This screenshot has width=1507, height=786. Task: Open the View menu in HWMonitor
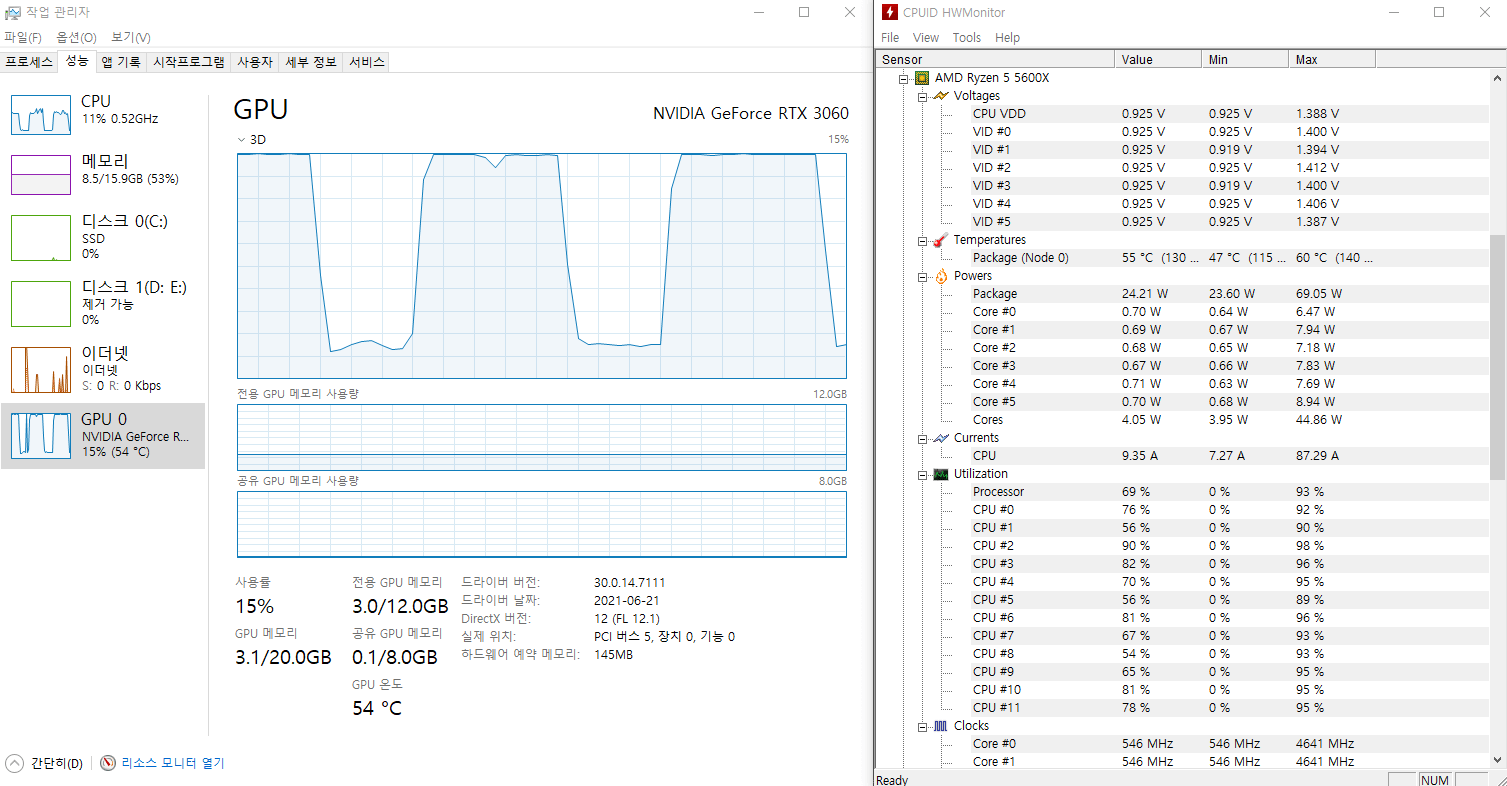coord(926,37)
